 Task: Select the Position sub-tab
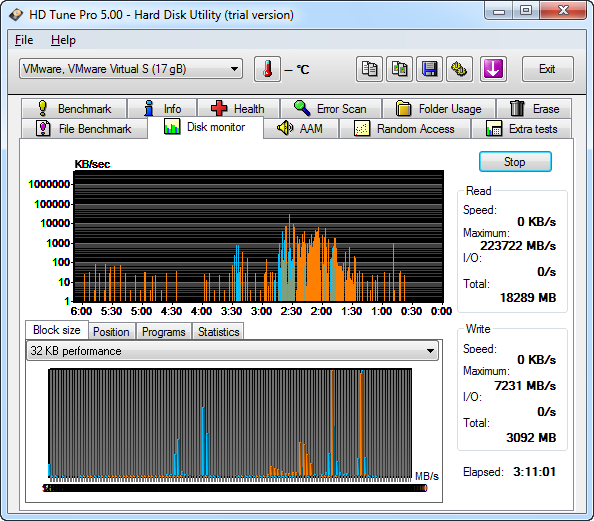[111, 332]
